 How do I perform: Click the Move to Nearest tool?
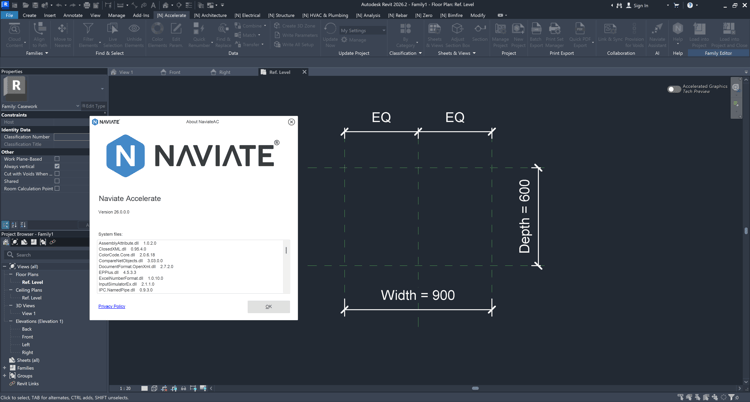[x=62, y=34]
